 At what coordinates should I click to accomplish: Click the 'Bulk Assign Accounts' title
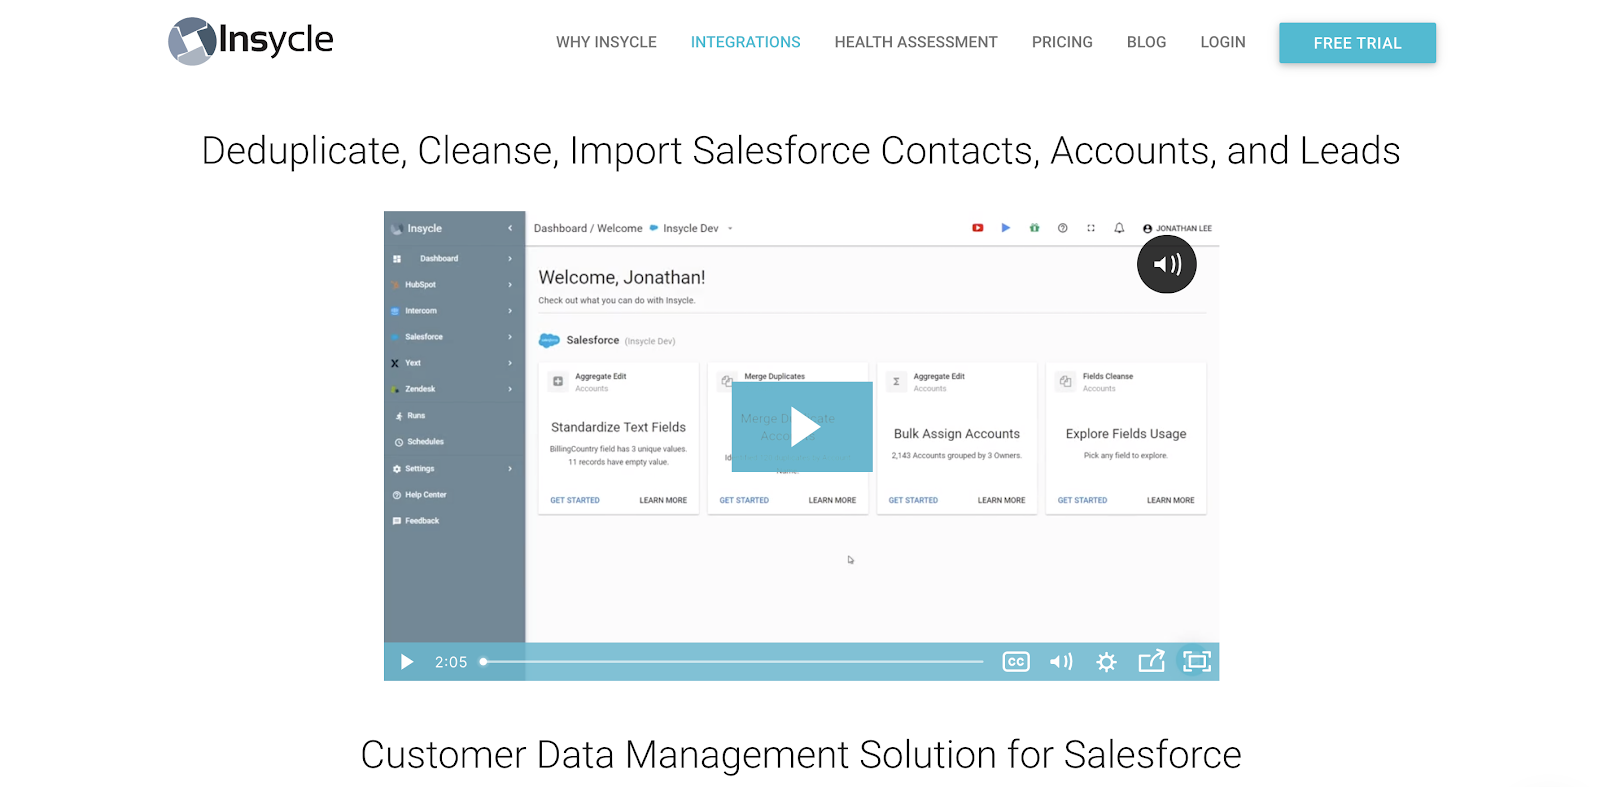[957, 434]
